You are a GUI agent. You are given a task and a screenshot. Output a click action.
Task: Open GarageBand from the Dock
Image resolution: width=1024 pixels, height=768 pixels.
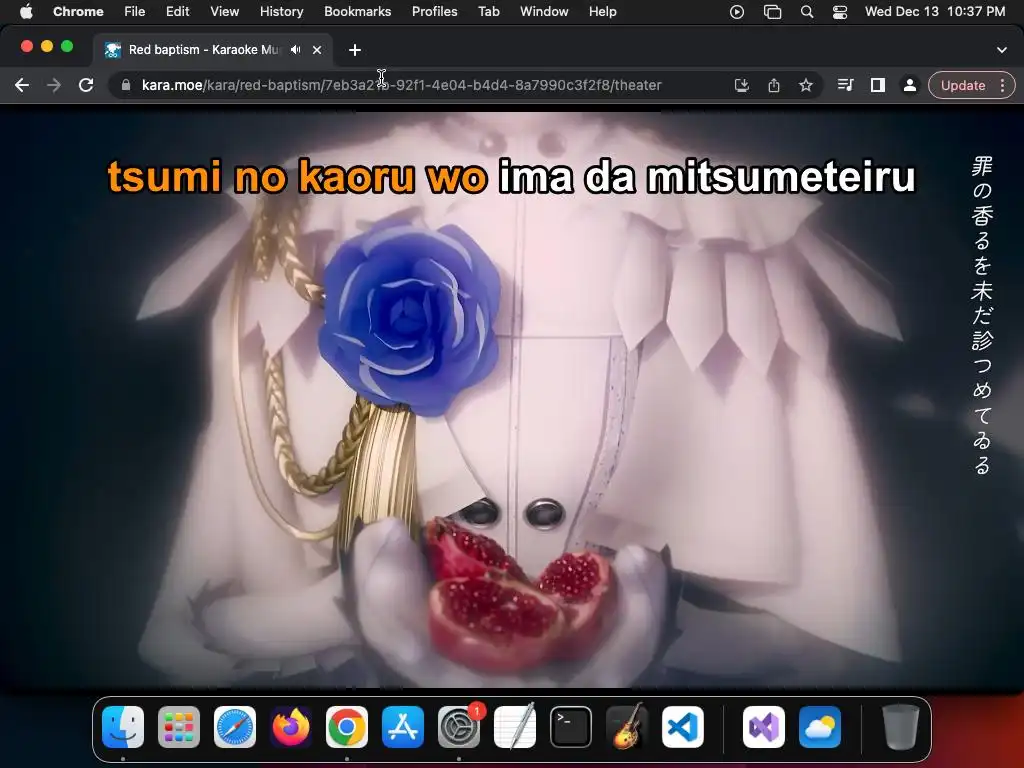coord(627,727)
